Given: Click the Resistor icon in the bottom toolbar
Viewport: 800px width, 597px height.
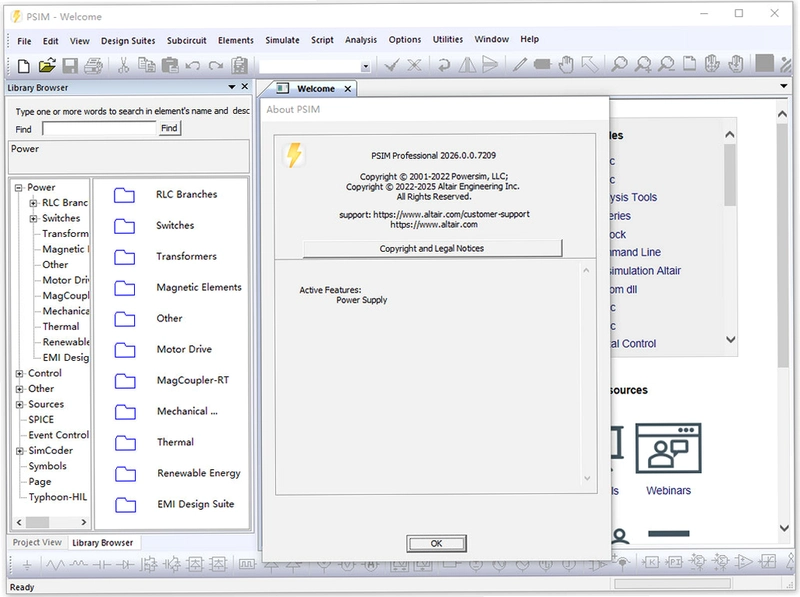Looking at the screenshot, I should 56,565.
